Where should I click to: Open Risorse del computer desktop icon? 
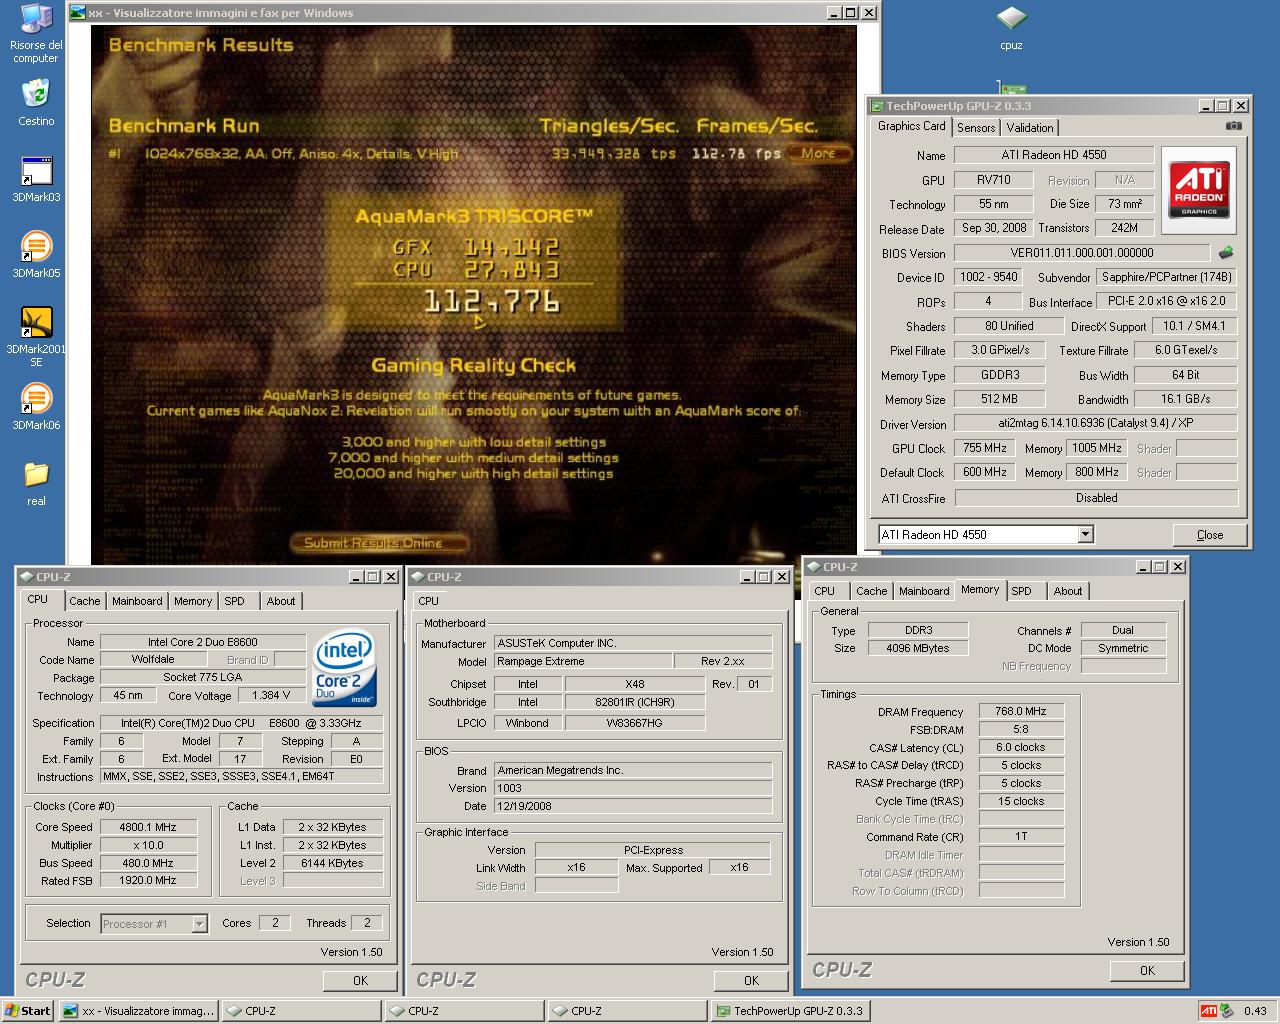[x=36, y=33]
